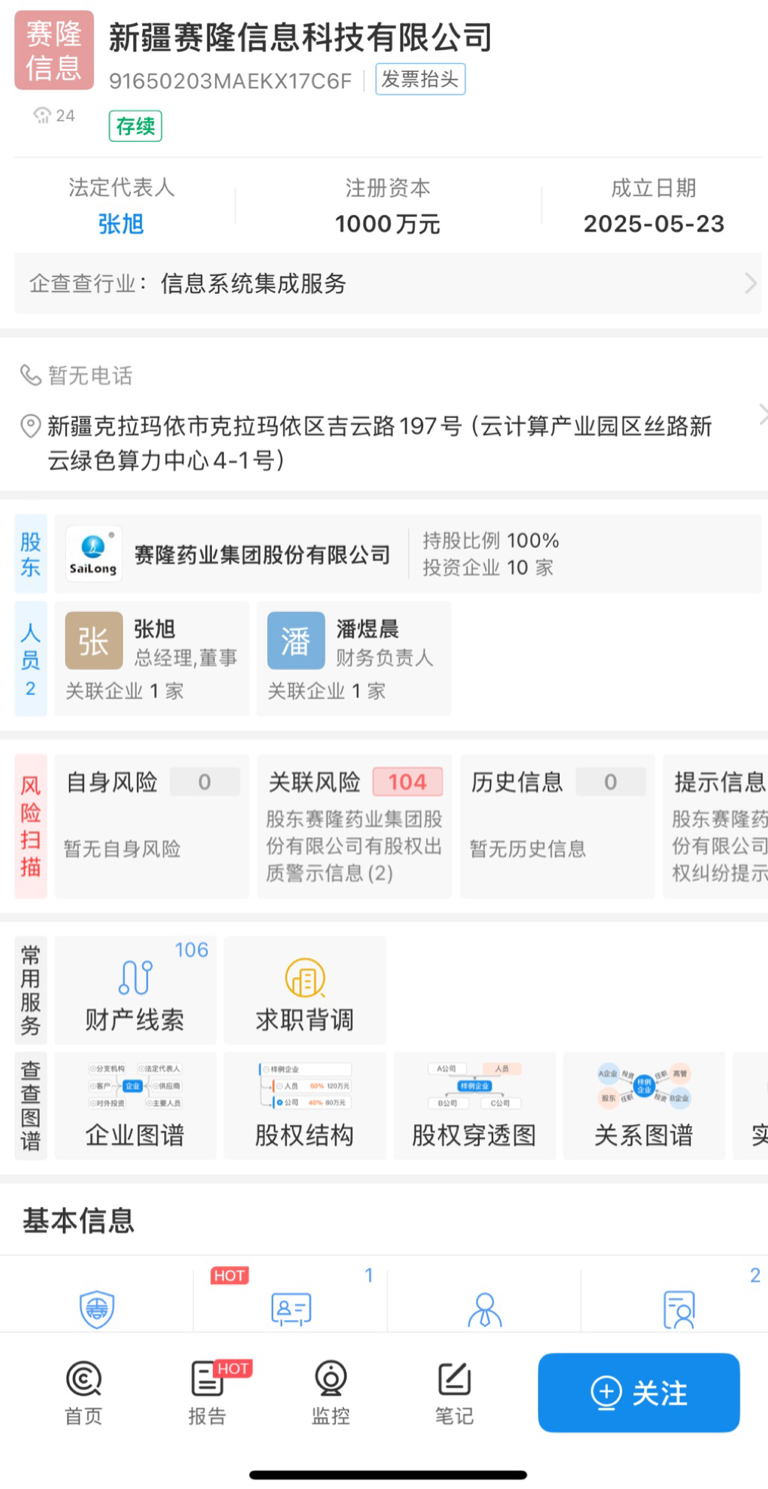The height and width of the screenshot is (1489, 768).
Task: Tap the shield icon under 基本信息
Action: pos(97,1309)
